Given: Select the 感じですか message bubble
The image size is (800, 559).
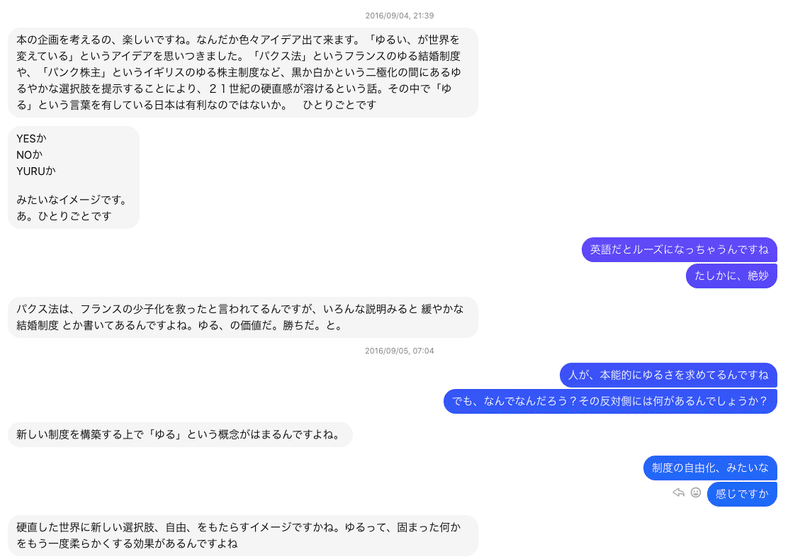Looking at the screenshot, I should click(x=742, y=494).
